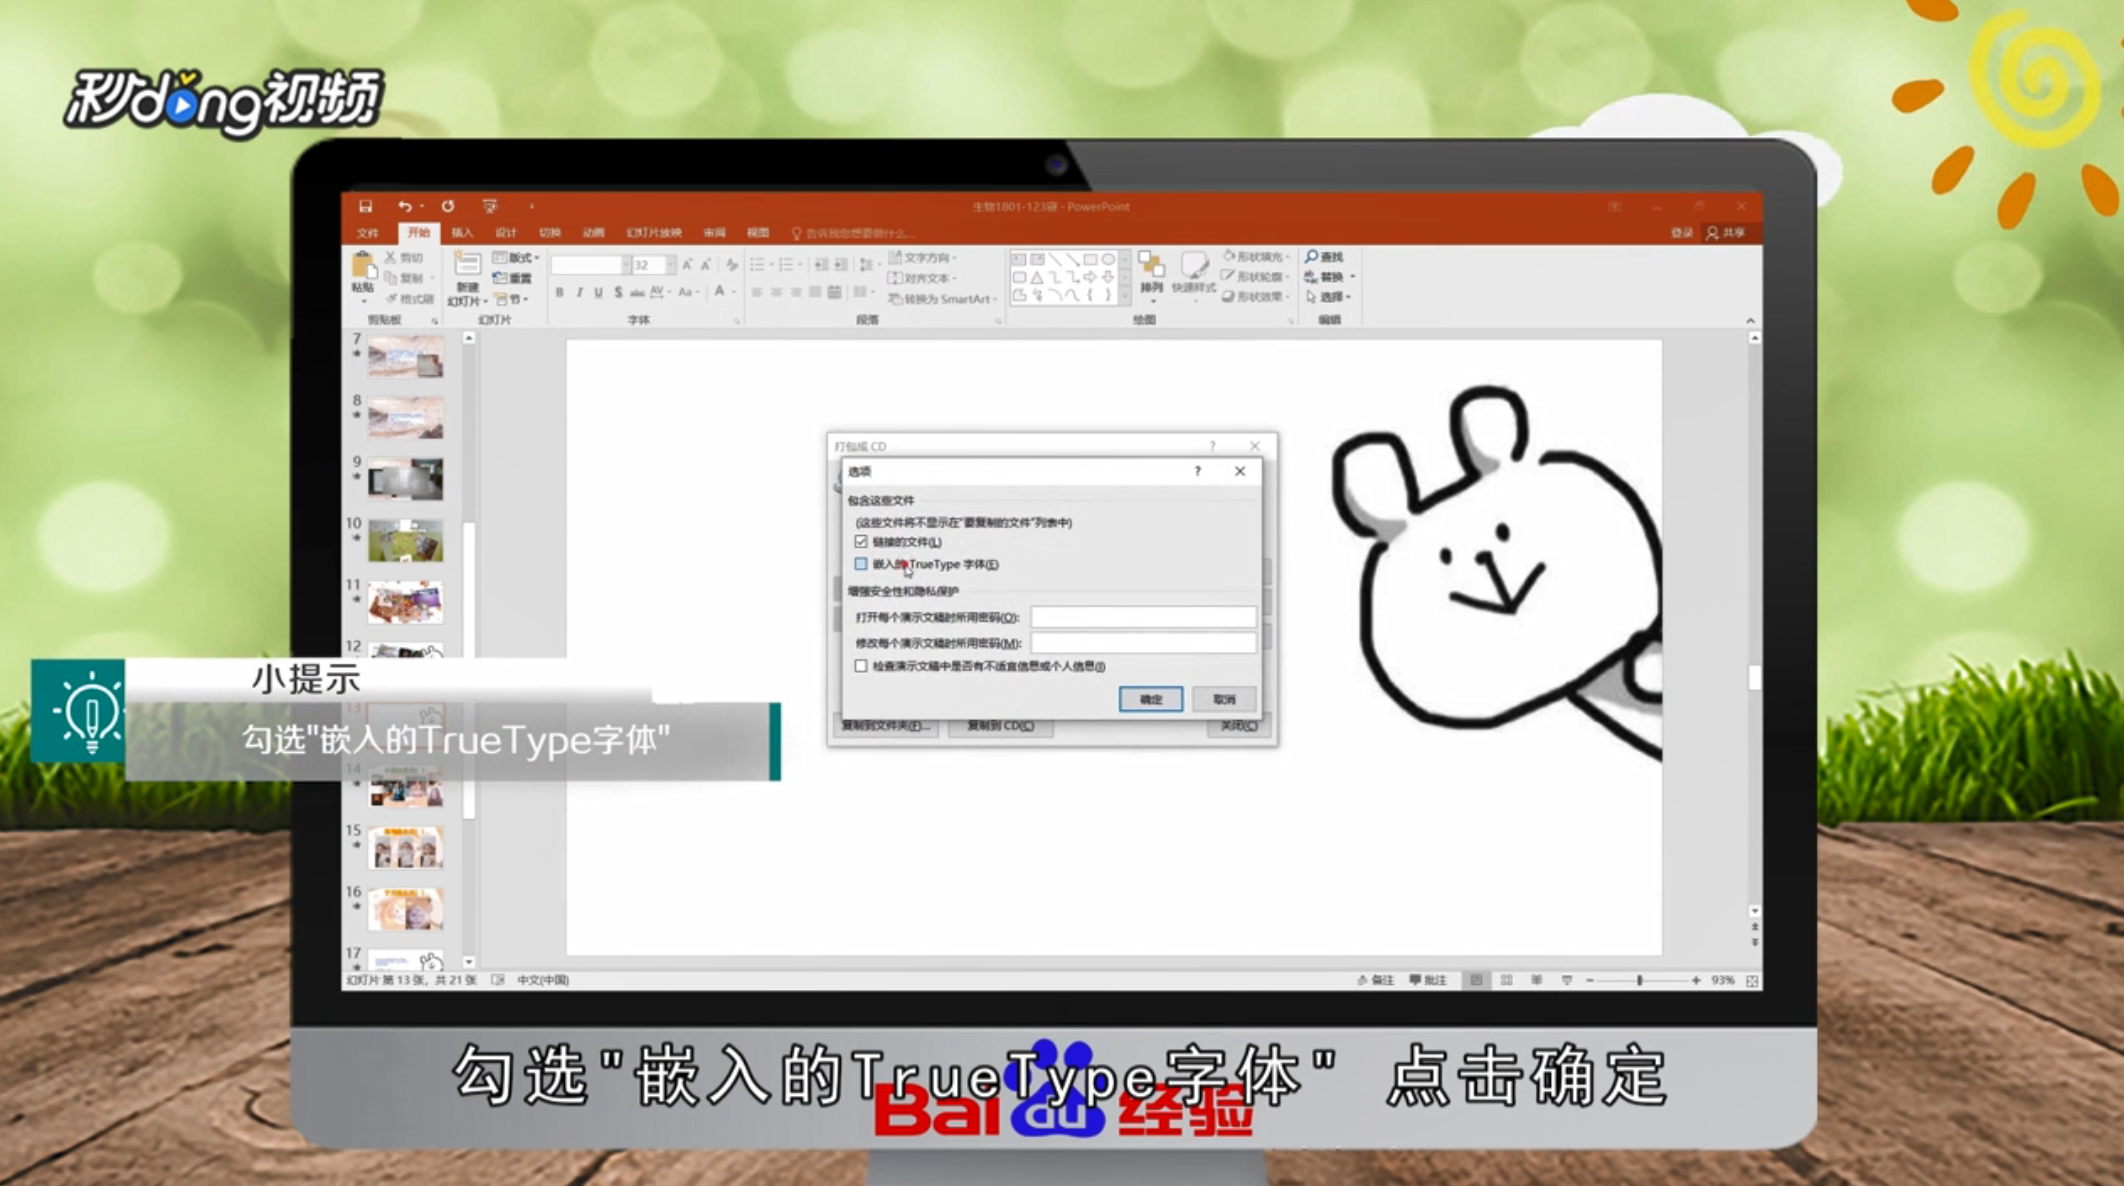Apply Bold formatting with B icon
Image resolution: width=2124 pixels, height=1186 pixels.
pos(559,292)
